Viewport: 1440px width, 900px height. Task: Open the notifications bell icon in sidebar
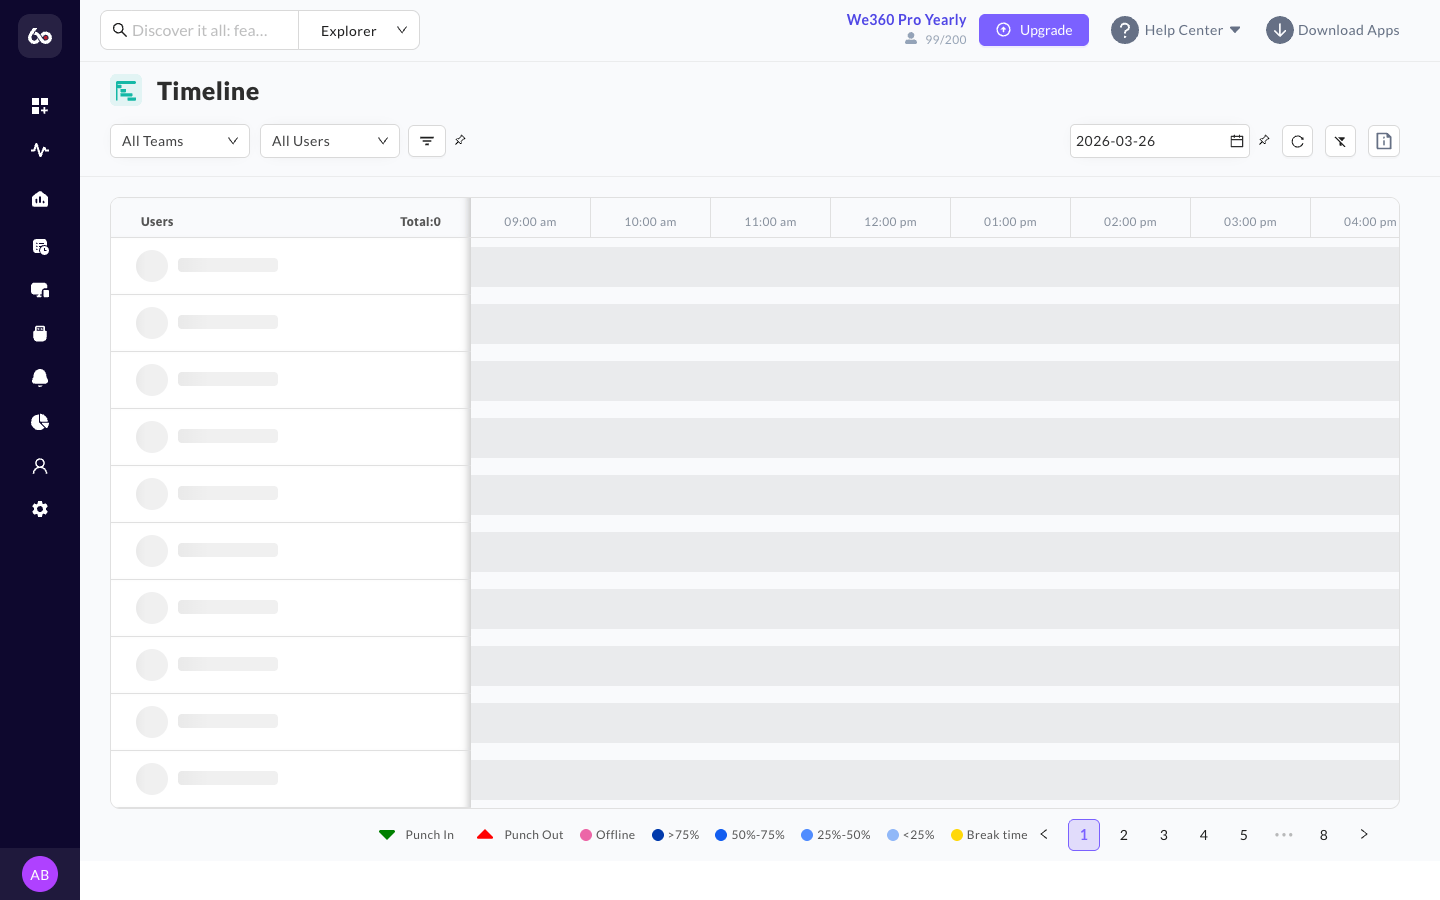click(40, 377)
